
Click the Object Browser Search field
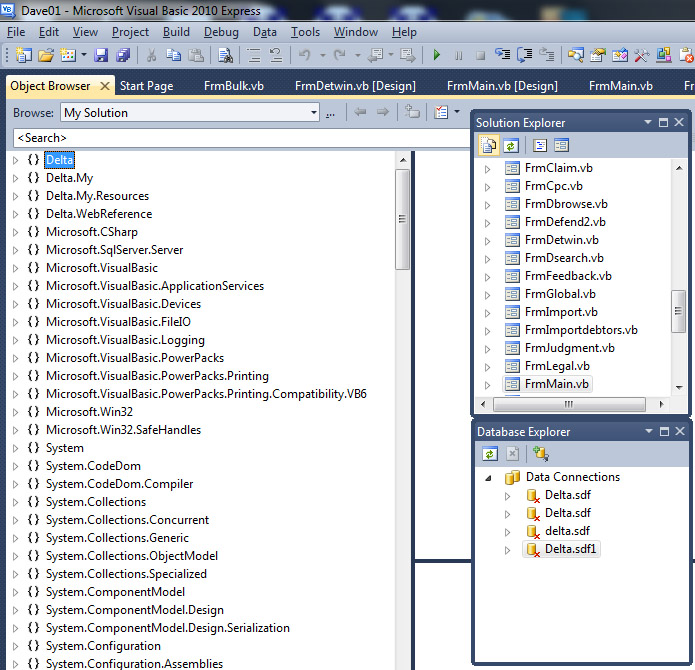pyautogui.click(x=242, y=138)
